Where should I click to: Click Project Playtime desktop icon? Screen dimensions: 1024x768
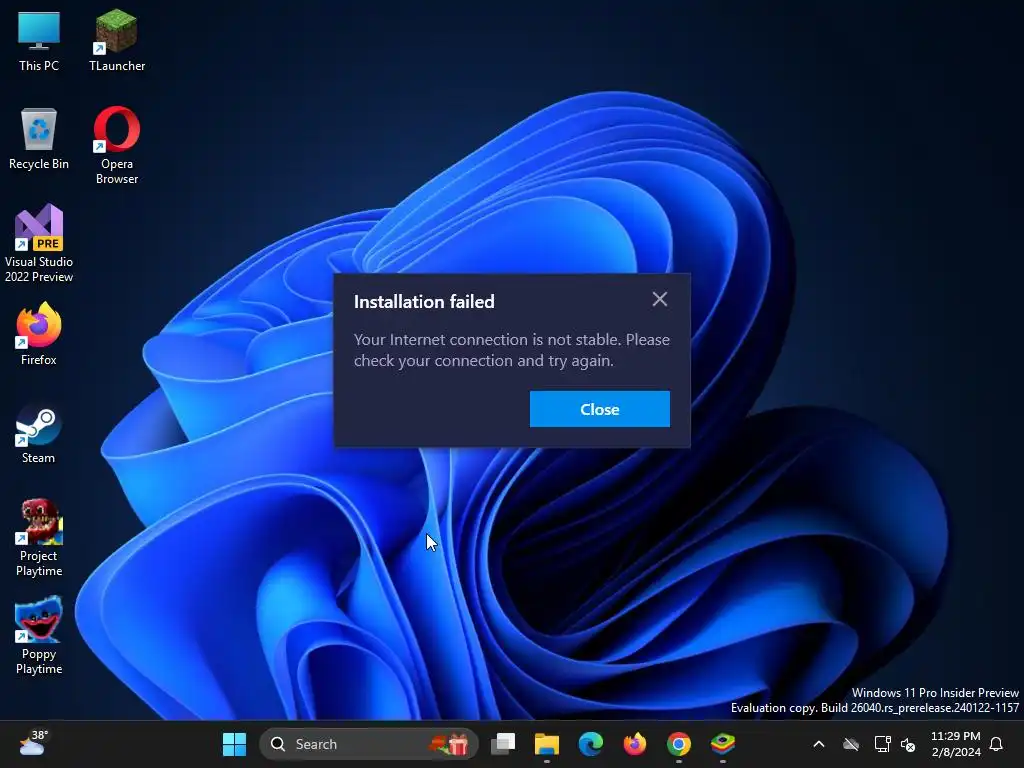tap(39, 537)
